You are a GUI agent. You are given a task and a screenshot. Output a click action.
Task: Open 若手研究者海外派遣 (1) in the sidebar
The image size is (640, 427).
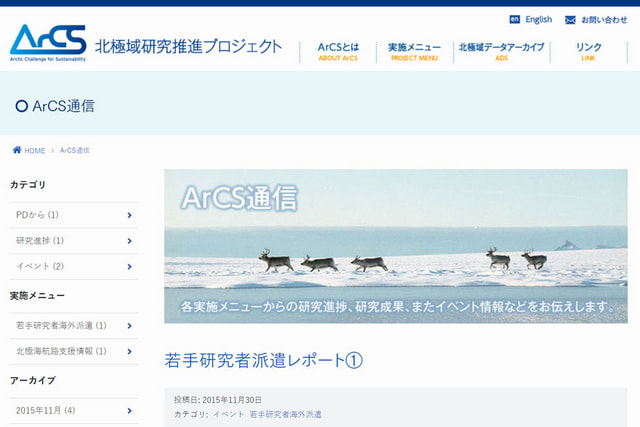[61, 325]
